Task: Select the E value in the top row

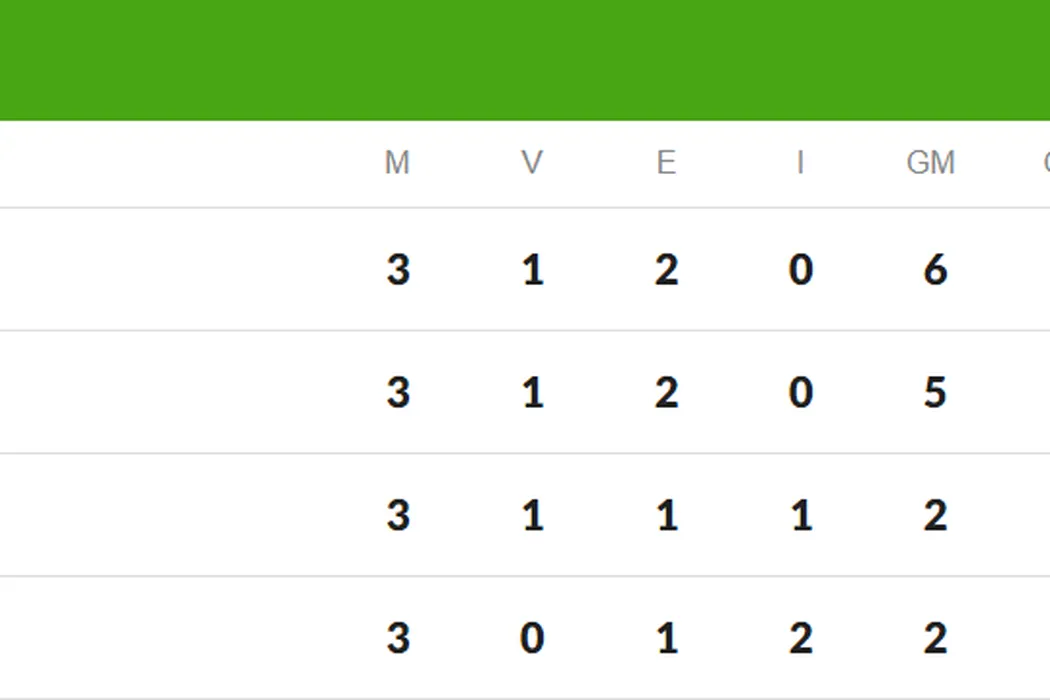Action: (x=666, y=270)
